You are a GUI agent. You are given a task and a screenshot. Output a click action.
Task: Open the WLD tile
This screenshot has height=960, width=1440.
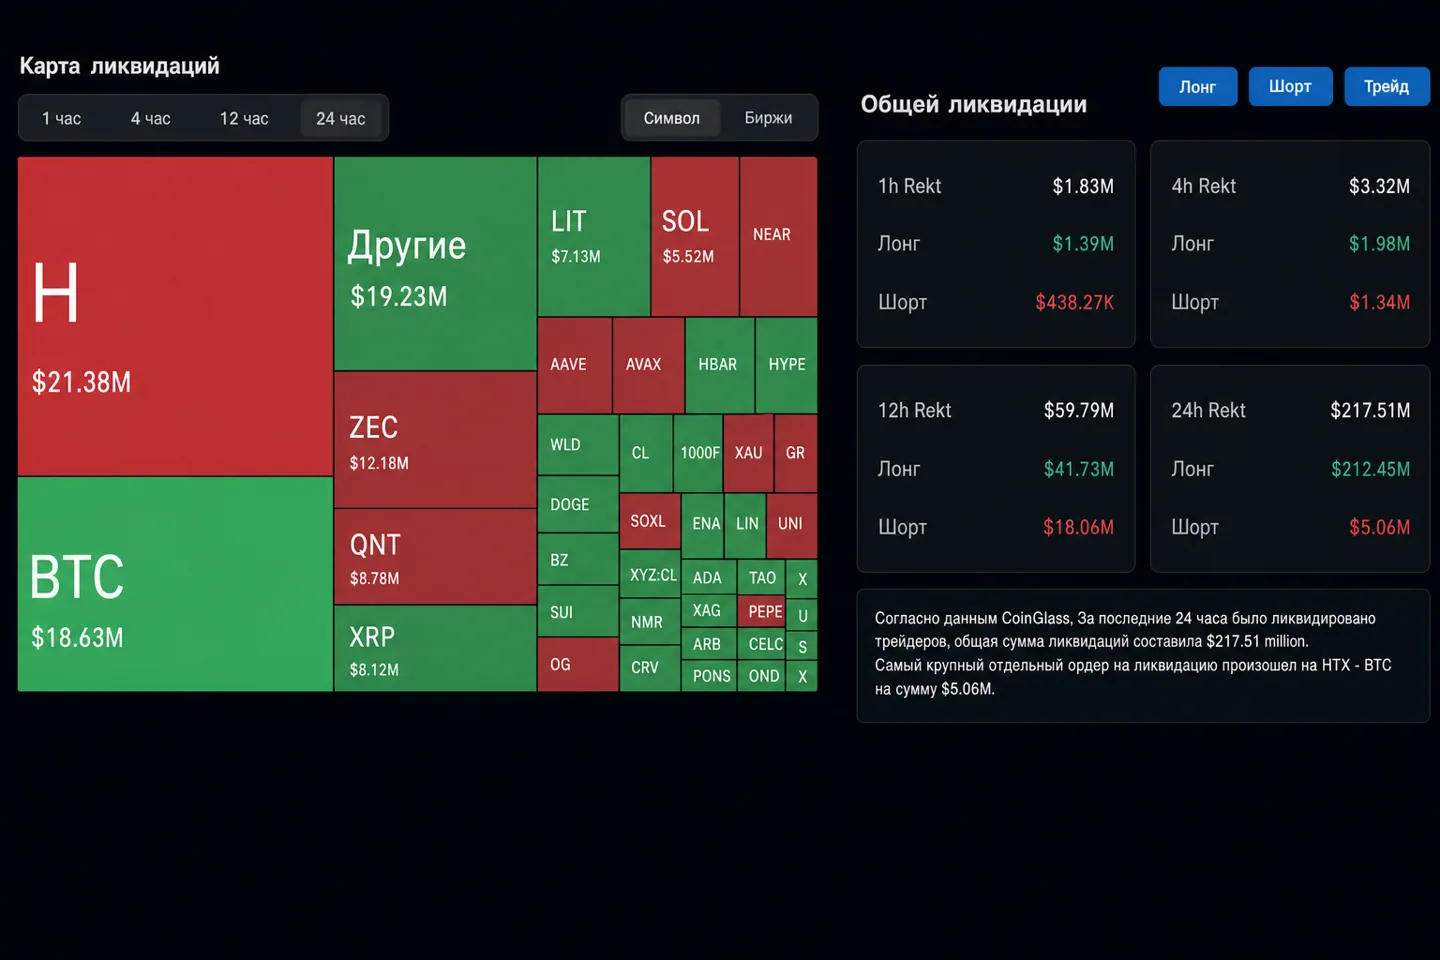point(578,445)
